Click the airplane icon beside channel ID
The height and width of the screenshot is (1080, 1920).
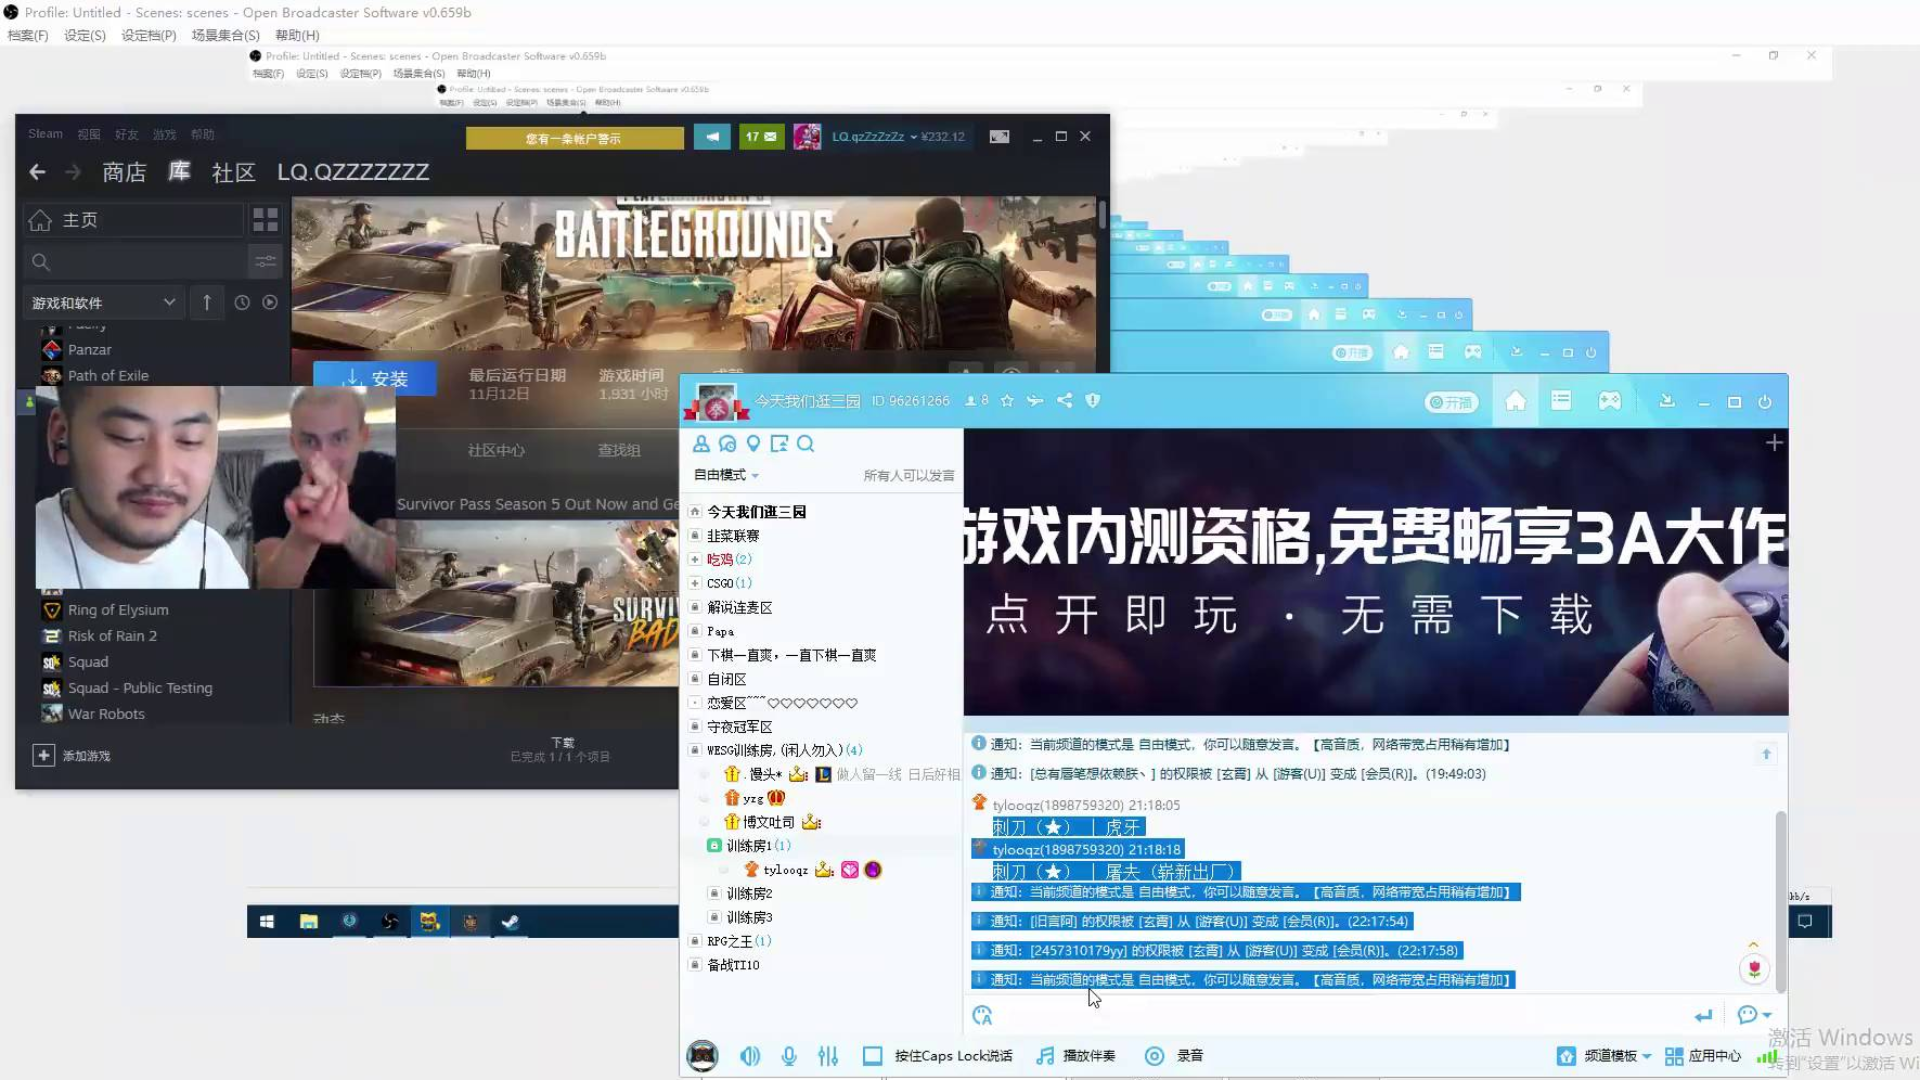click(x=1035, y=401)
